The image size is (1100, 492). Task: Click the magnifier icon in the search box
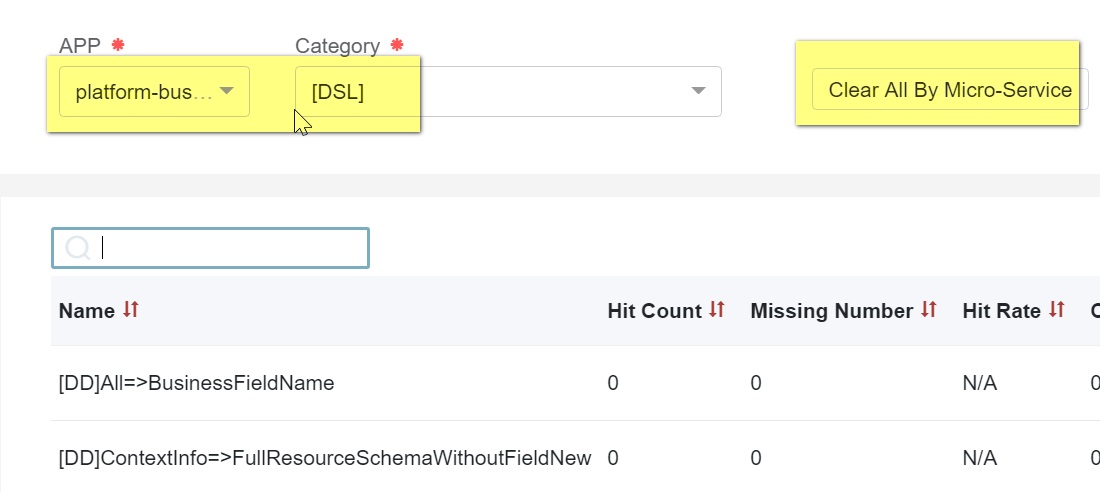click(x=77, y=248)
